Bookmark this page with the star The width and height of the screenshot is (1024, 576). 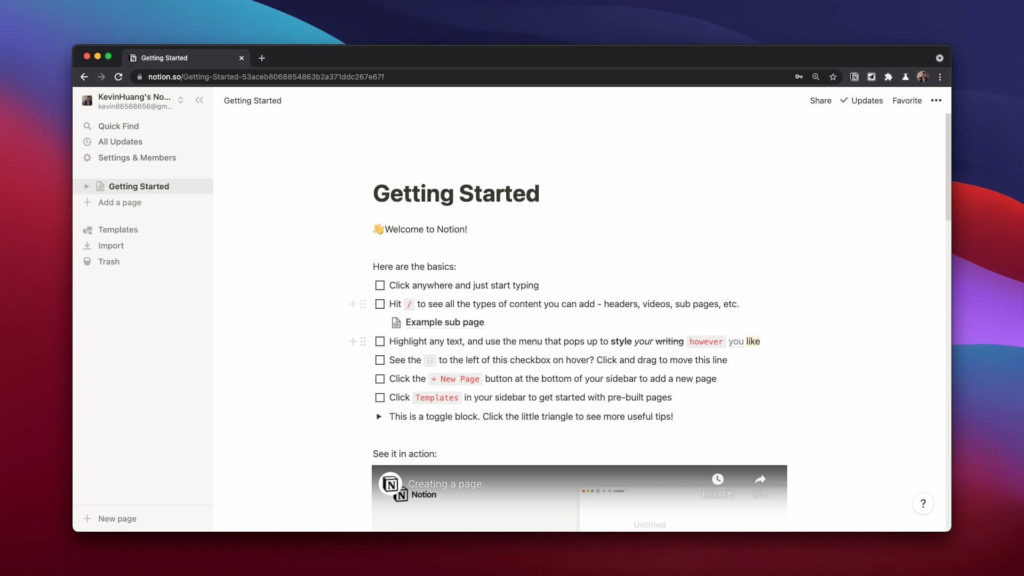(x=833, y=76)
